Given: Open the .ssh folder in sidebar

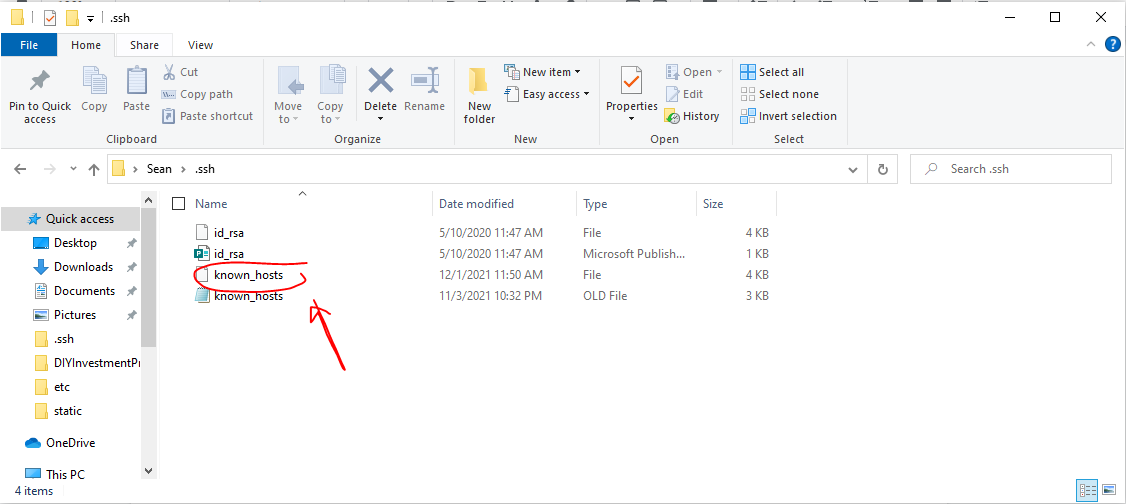Looking at the screenshot, I should coord(64,339).
